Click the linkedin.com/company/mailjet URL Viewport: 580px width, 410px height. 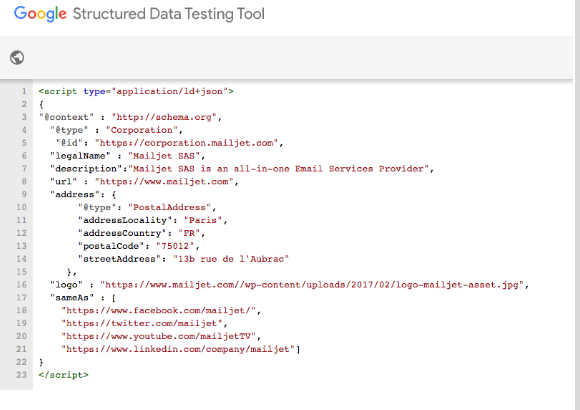pos(178,349)
